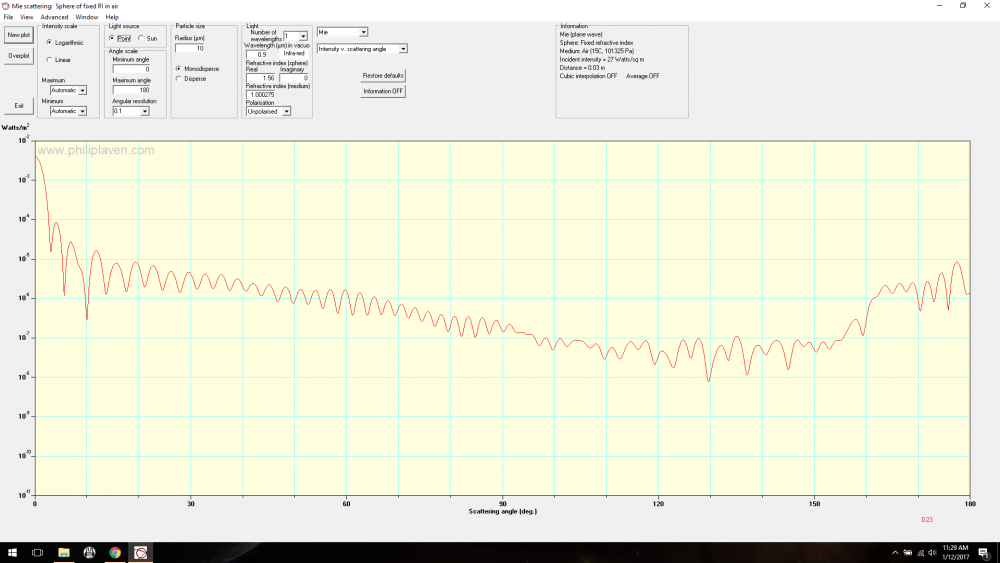
Task: Open the View menu
Action: (x=26, y=17)
